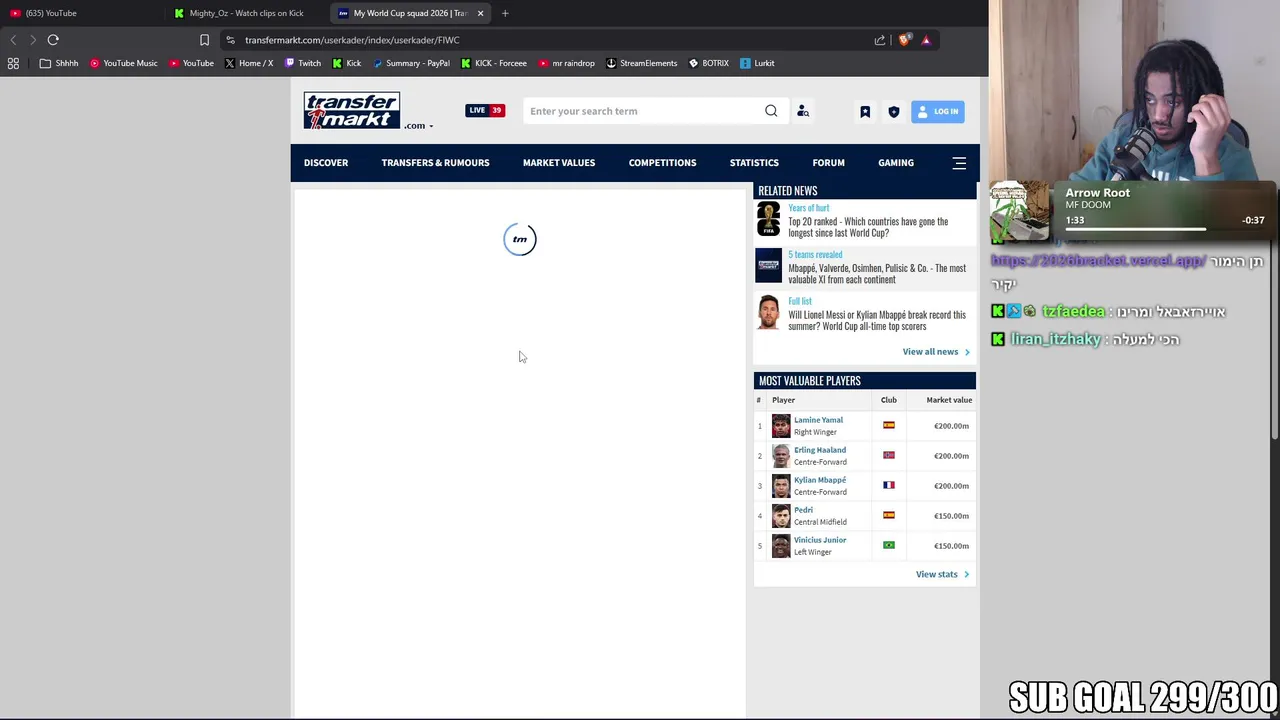Open the Erling Haaland player link
Image resolution: width=1280 pixels, height=720 pixels.
pyautogui.click(x=820, y=450)
